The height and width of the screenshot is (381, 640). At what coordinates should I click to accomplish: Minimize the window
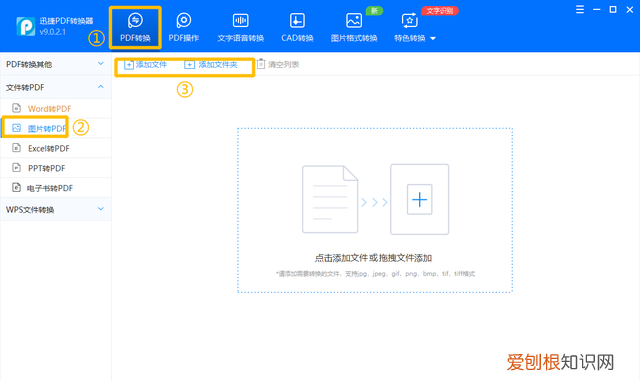click(x=596, y=9)
